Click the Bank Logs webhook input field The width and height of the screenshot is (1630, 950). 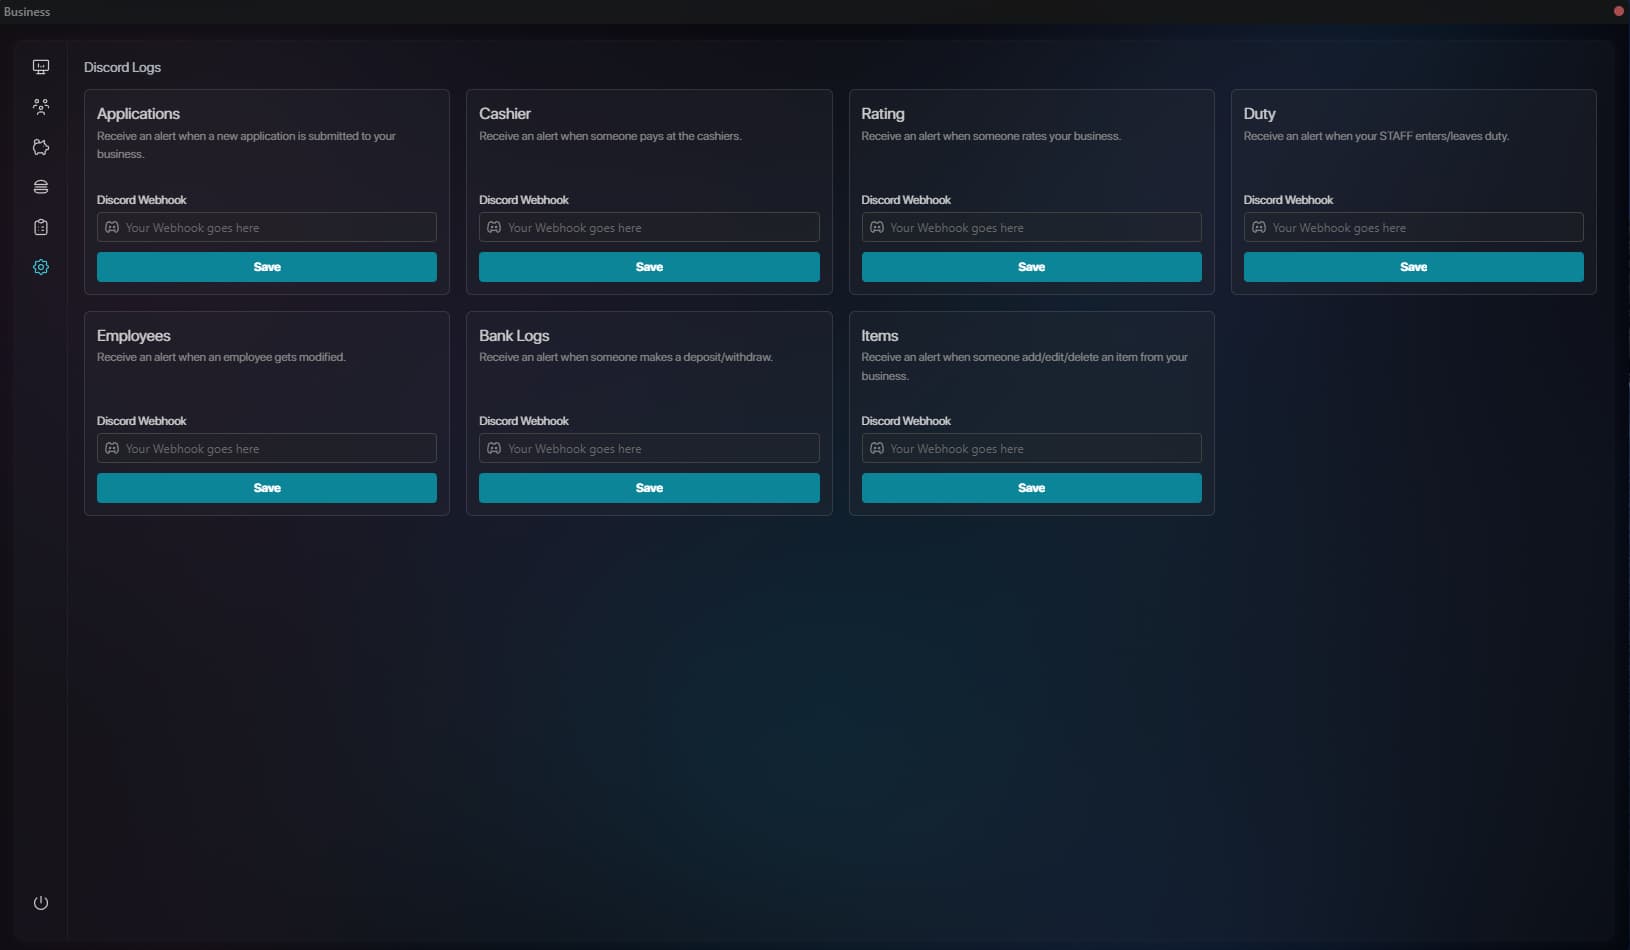[x=649, y=448]
